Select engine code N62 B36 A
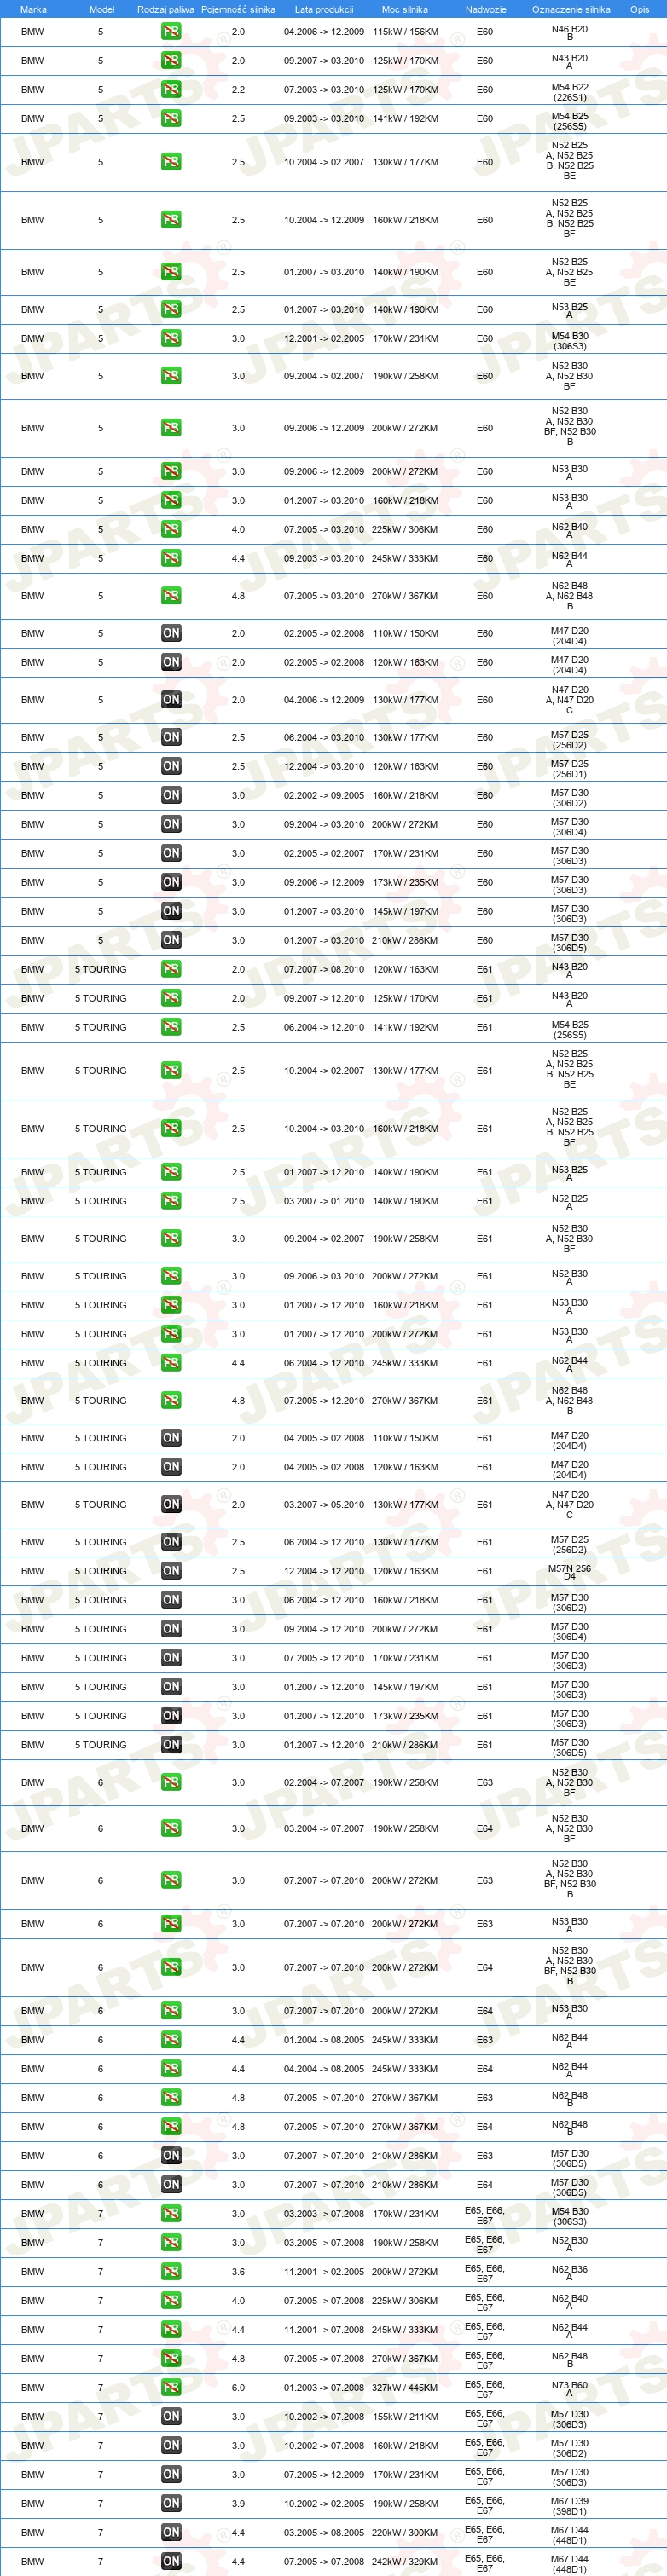This screenshot has width=667, height=2576. [x=570, y=2272]
